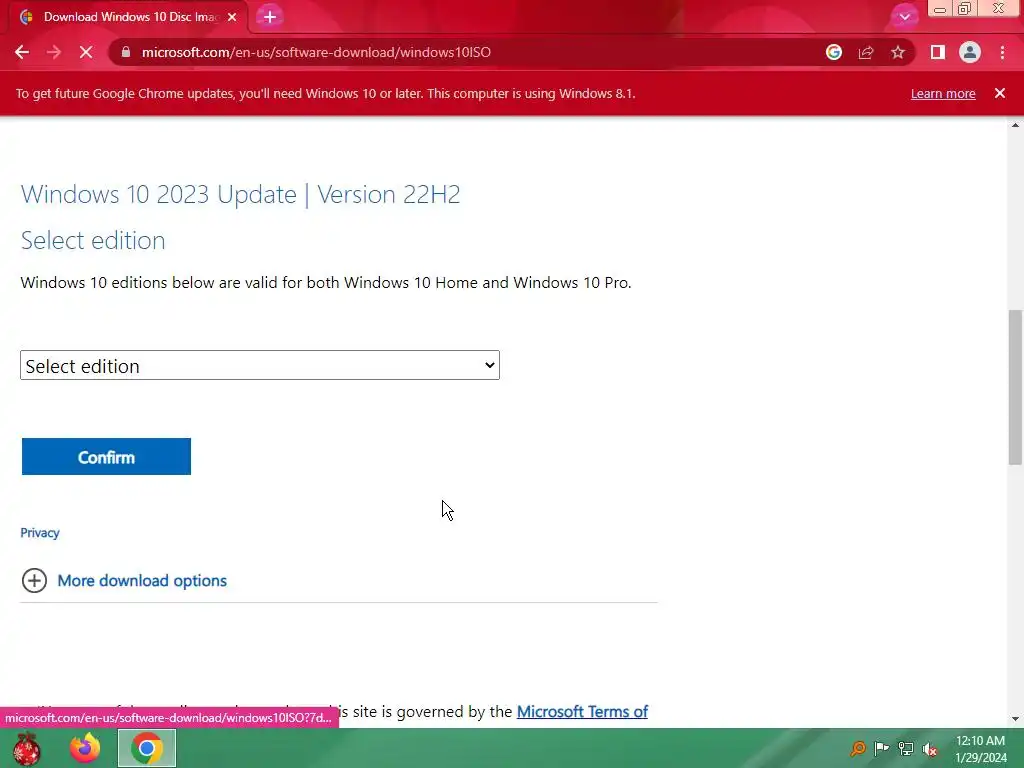Share this page icon
Screen dimensions: 1024x768
point(866,52)
